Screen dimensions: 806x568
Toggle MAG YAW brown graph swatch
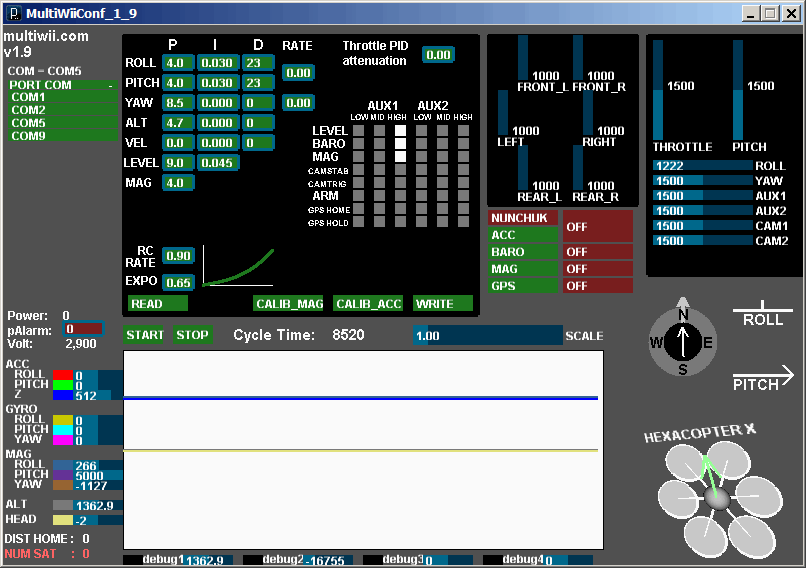pyautogui.click(x=63, y=485)
